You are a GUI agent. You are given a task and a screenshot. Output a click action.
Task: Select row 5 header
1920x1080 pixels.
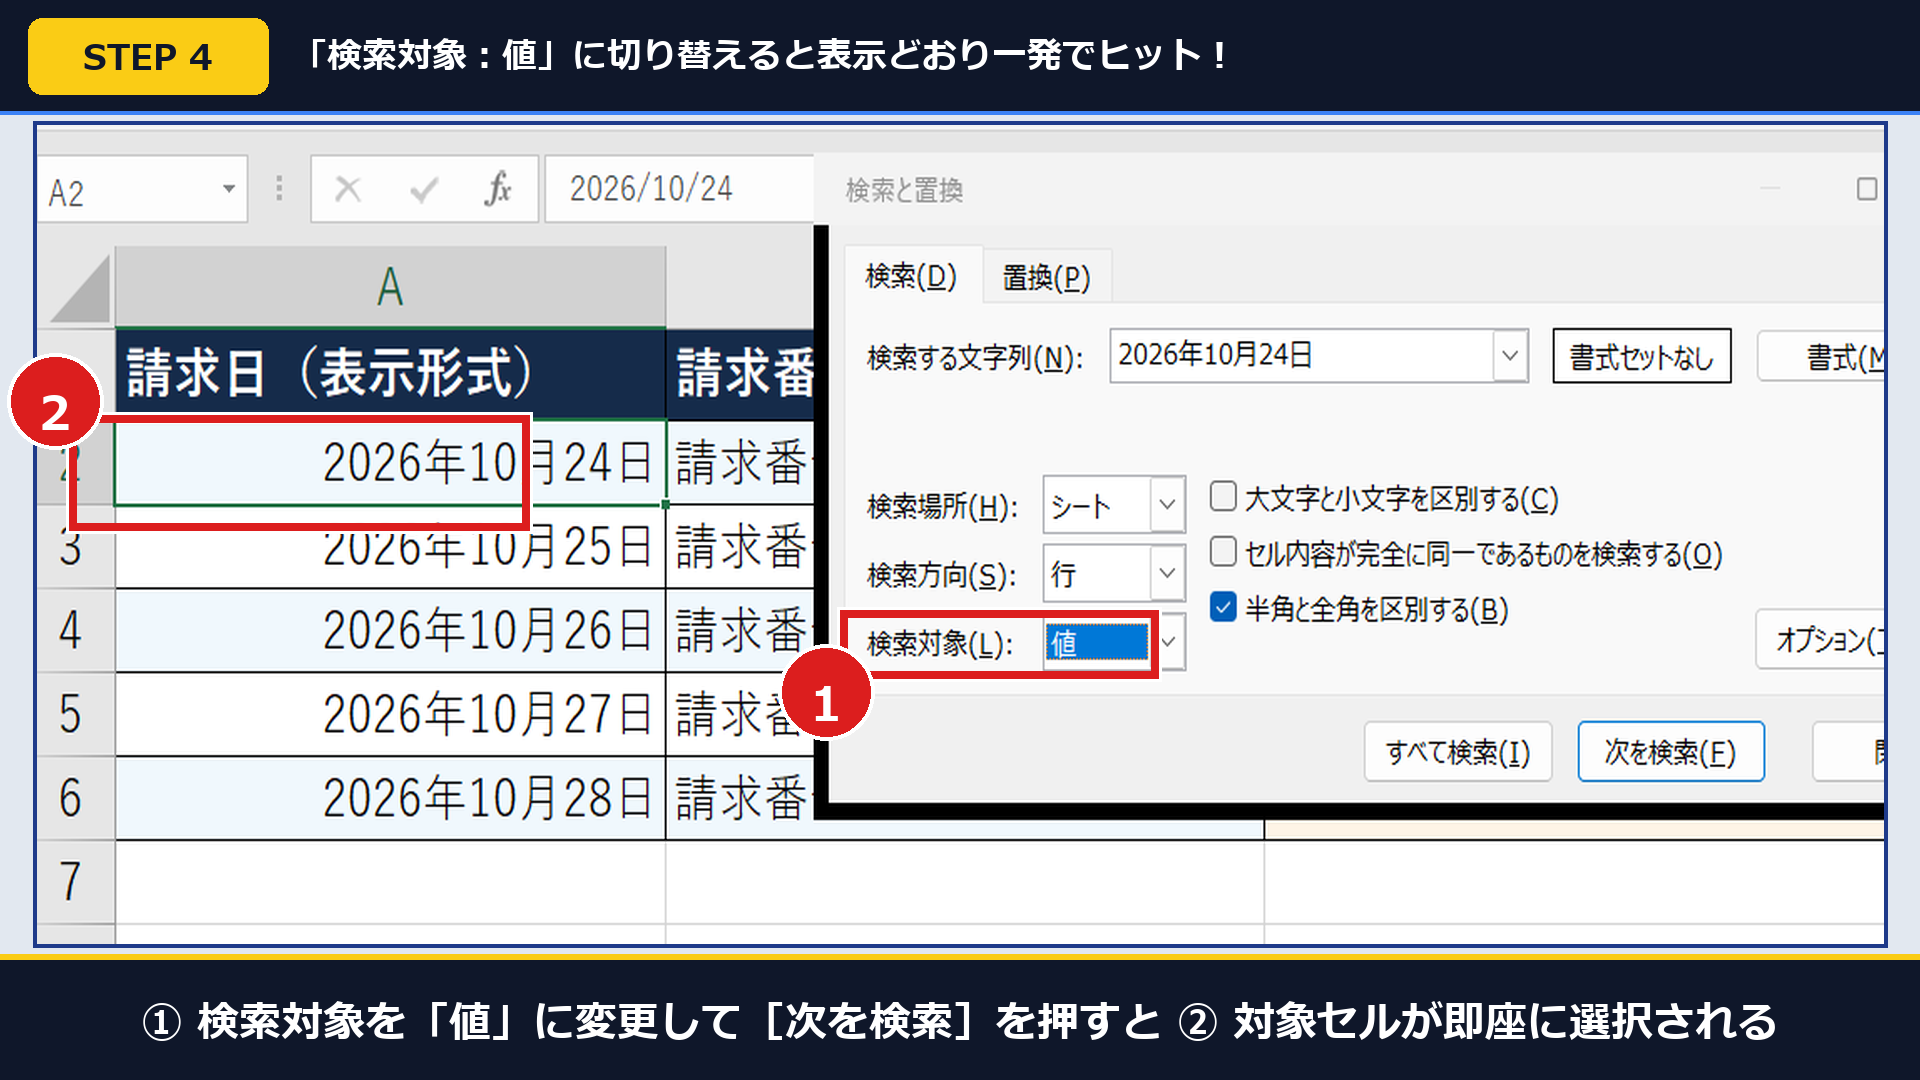pos(77,714)
